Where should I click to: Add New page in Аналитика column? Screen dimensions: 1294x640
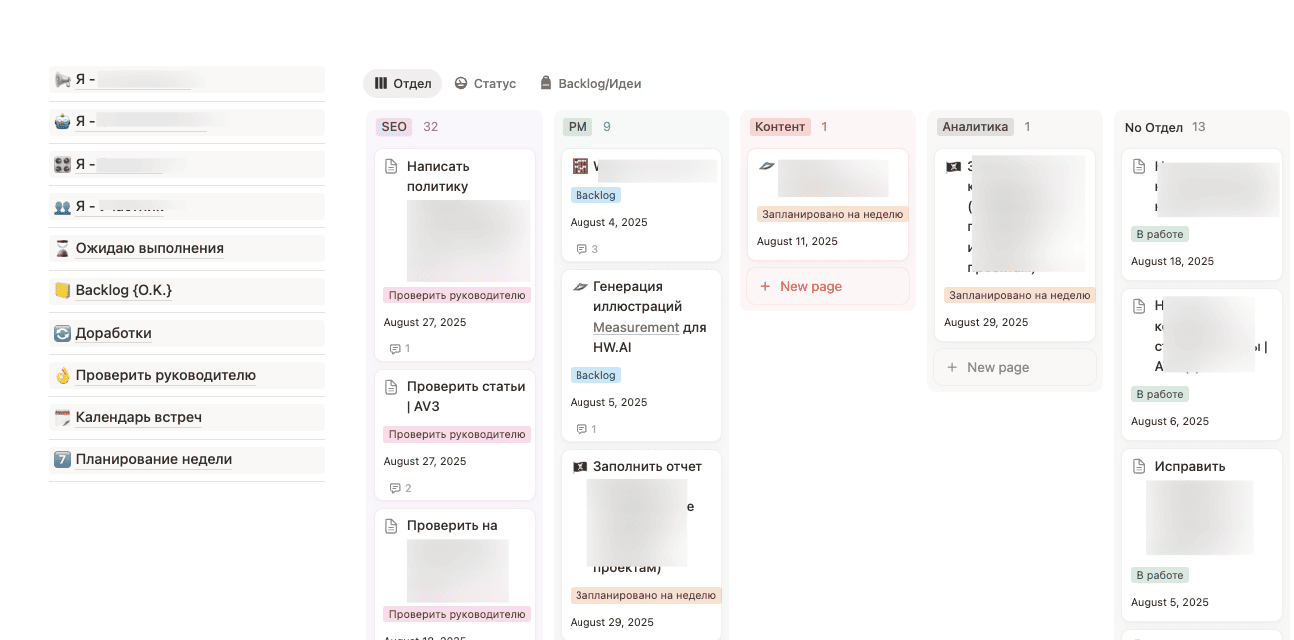click(x=997, y=367)
